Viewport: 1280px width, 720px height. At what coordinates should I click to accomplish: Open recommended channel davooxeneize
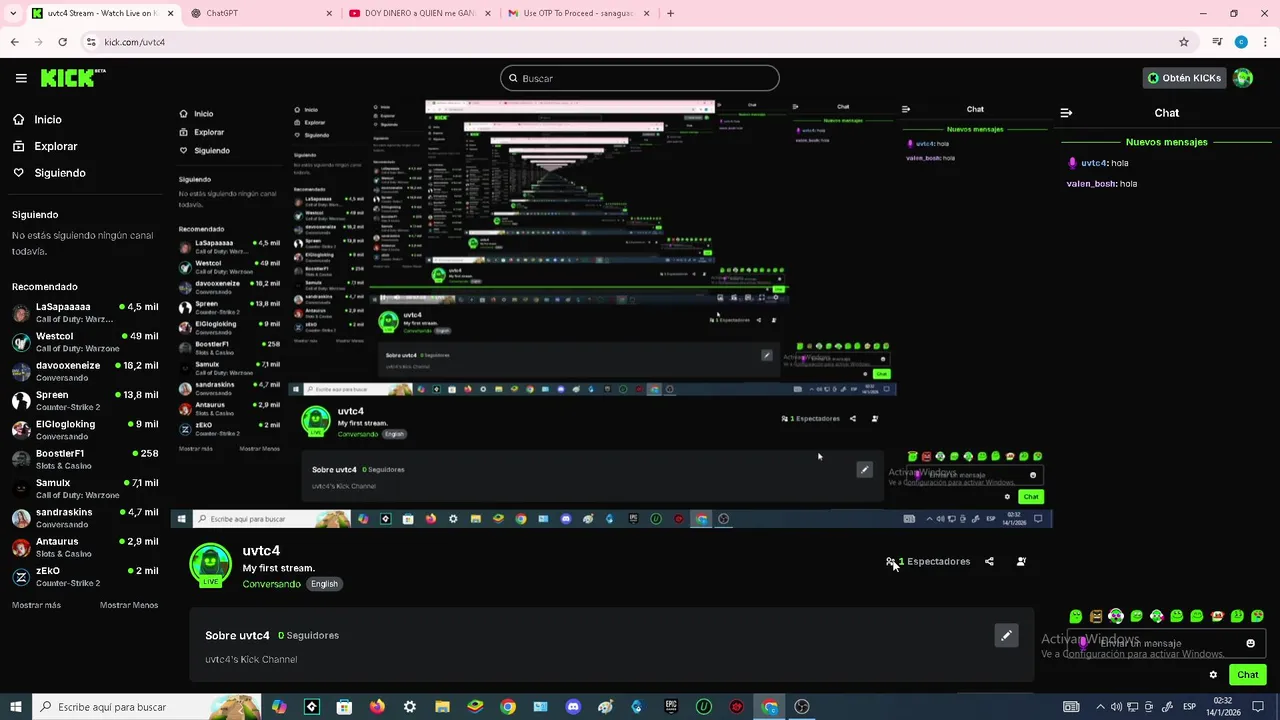pos(84,371)
